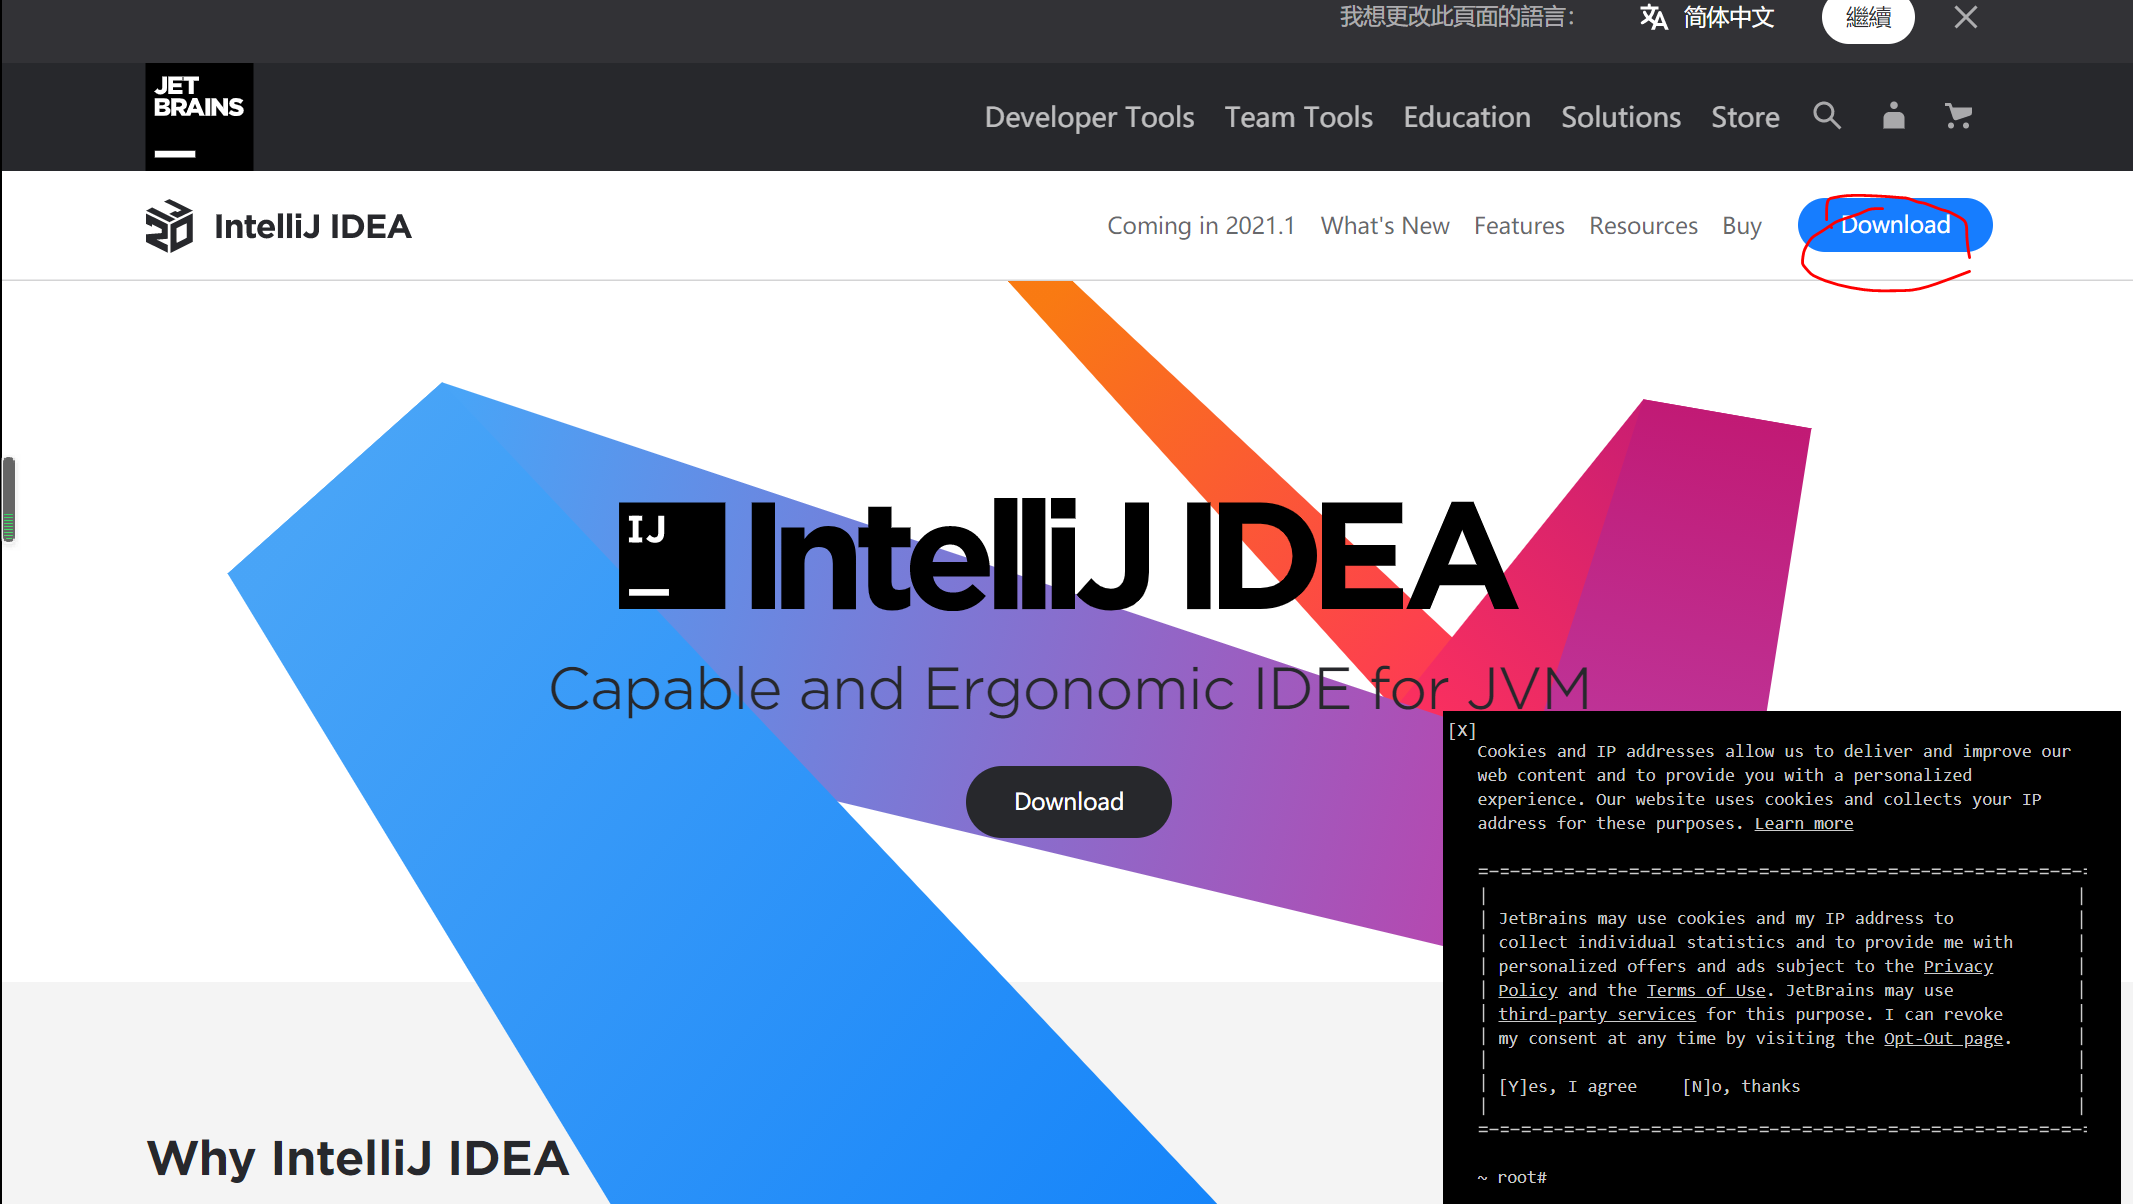Open the shopping cart icon
2133x1204 pixels.
1958,116
